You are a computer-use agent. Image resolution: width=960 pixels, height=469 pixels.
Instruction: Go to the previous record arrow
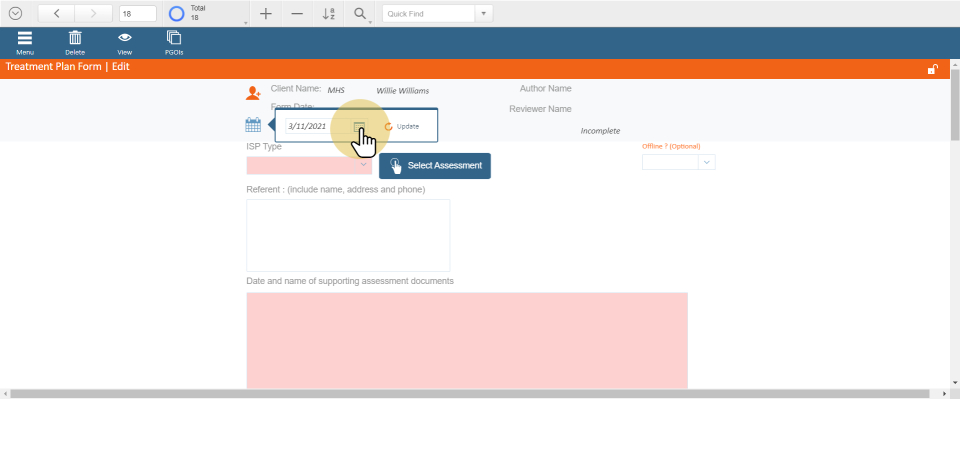56,14
